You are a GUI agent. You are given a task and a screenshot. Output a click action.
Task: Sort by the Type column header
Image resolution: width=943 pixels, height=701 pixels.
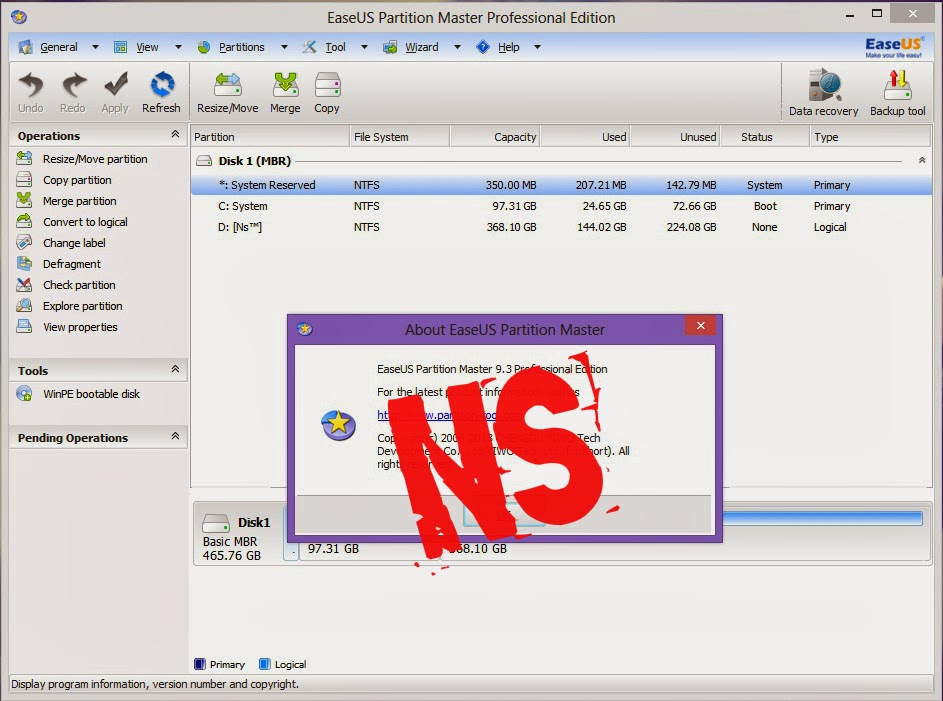click(x=870, y=137)
